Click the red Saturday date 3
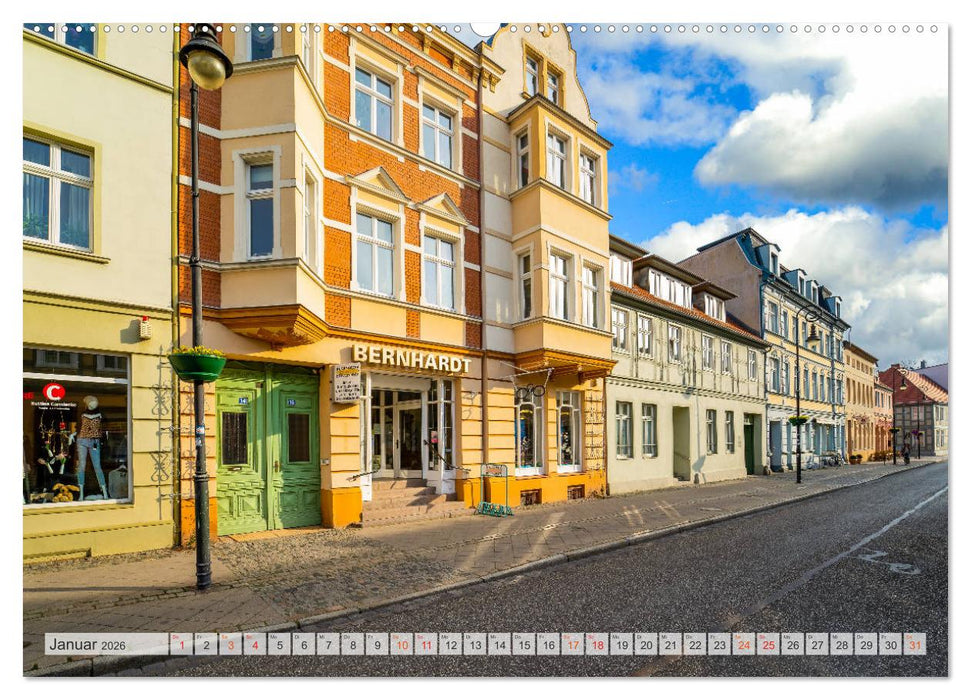971x700 pixels. [x=229, y=645]
